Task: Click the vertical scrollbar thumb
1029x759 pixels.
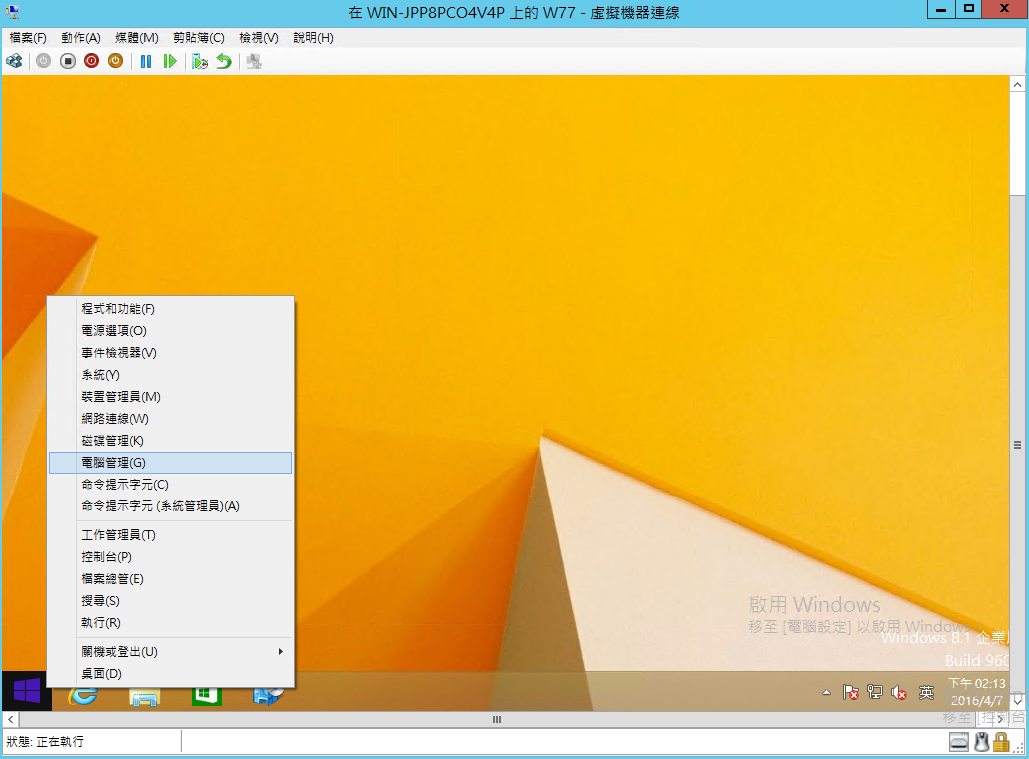Action: tap(1017, 445)
